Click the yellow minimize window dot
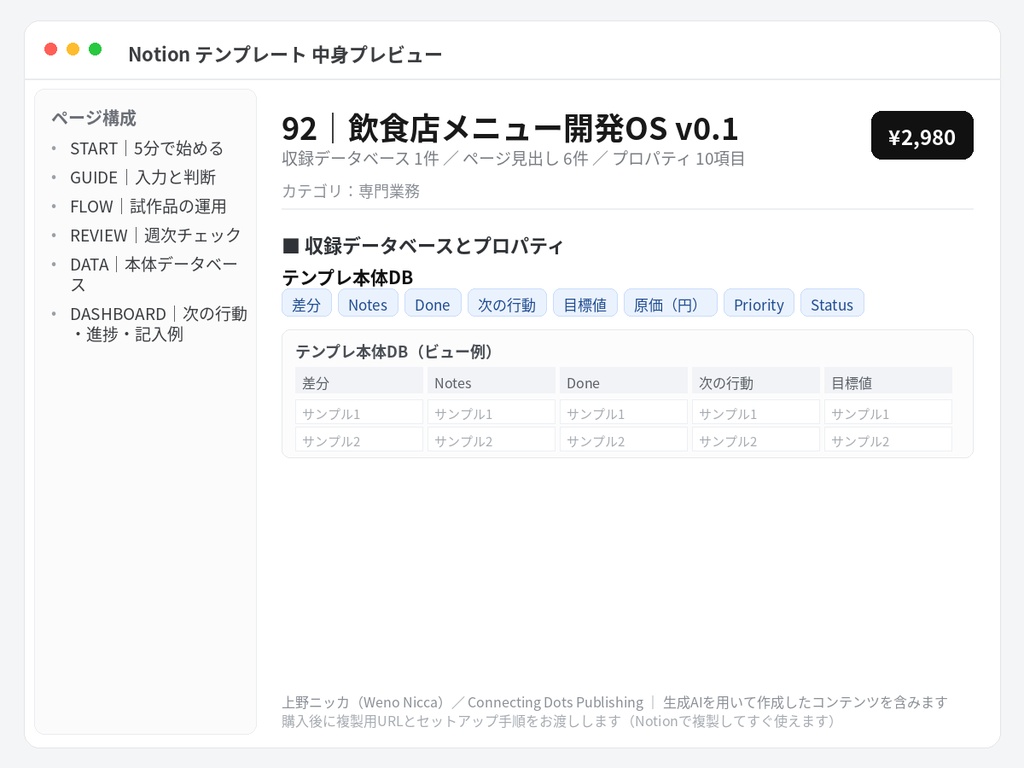Screen dimensions: 1024x768 coord(73,49)
